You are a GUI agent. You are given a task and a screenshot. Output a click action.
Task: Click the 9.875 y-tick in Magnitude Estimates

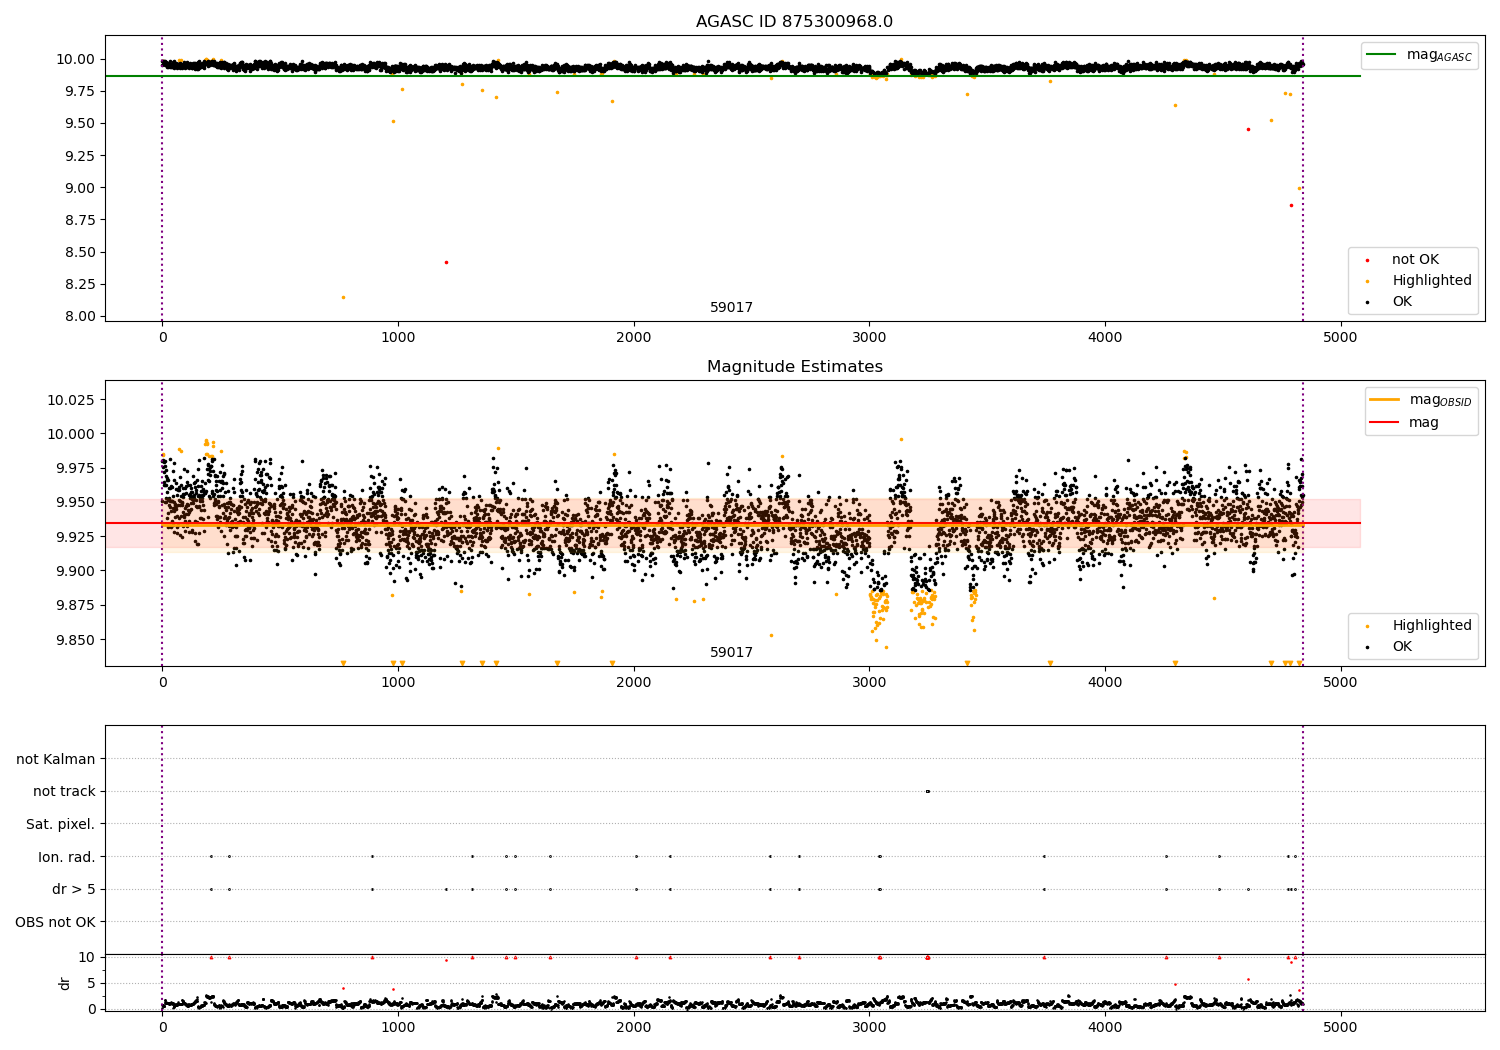point(75,606)
